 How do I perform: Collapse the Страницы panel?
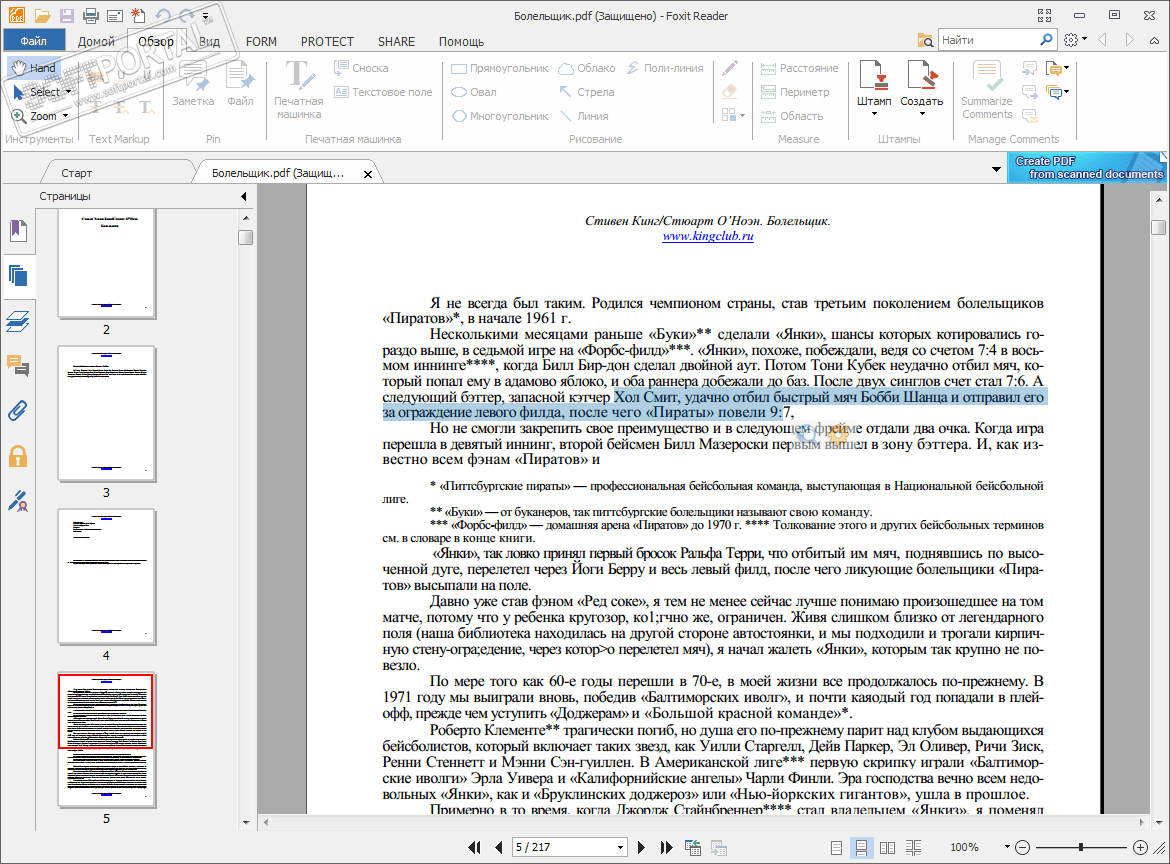click(x=243, y=196)
